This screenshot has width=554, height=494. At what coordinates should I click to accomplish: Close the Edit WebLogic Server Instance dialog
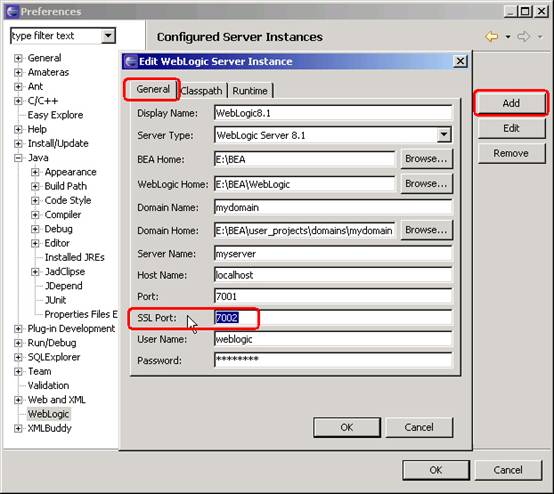(x=460, y=61)
